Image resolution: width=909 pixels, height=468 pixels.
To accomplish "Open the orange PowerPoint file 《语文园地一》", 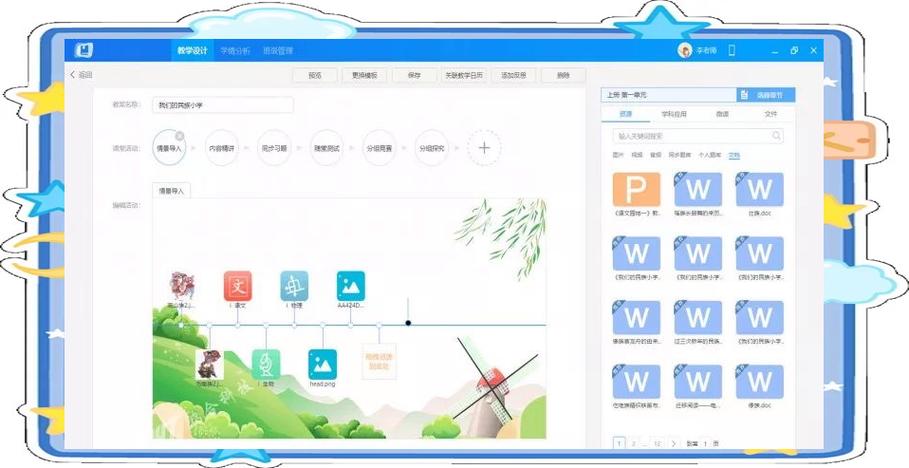I will [x=637, y=190].
